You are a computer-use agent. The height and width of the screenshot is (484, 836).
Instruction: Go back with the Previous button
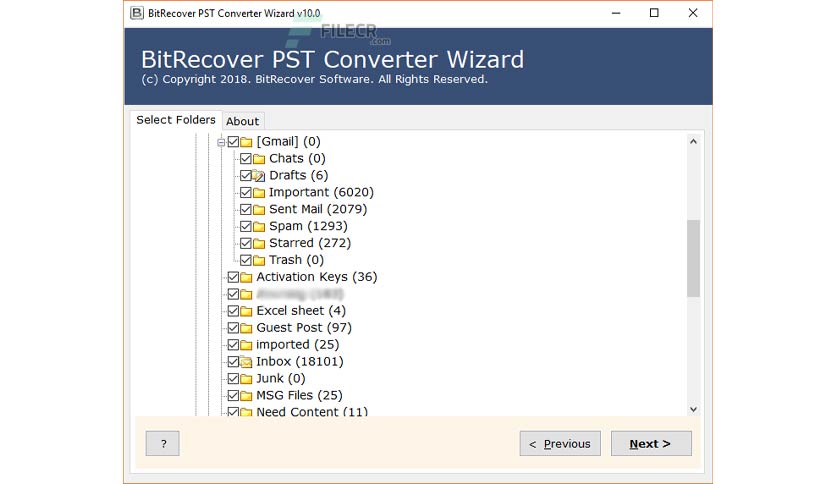(560, 443)
